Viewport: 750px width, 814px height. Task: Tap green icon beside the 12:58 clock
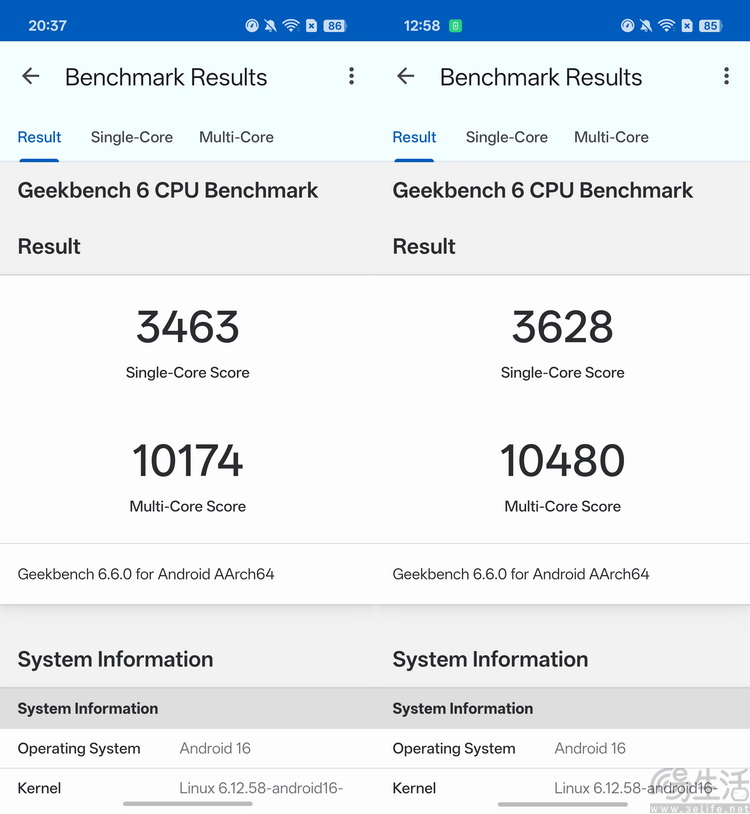[x=456, y=26]
